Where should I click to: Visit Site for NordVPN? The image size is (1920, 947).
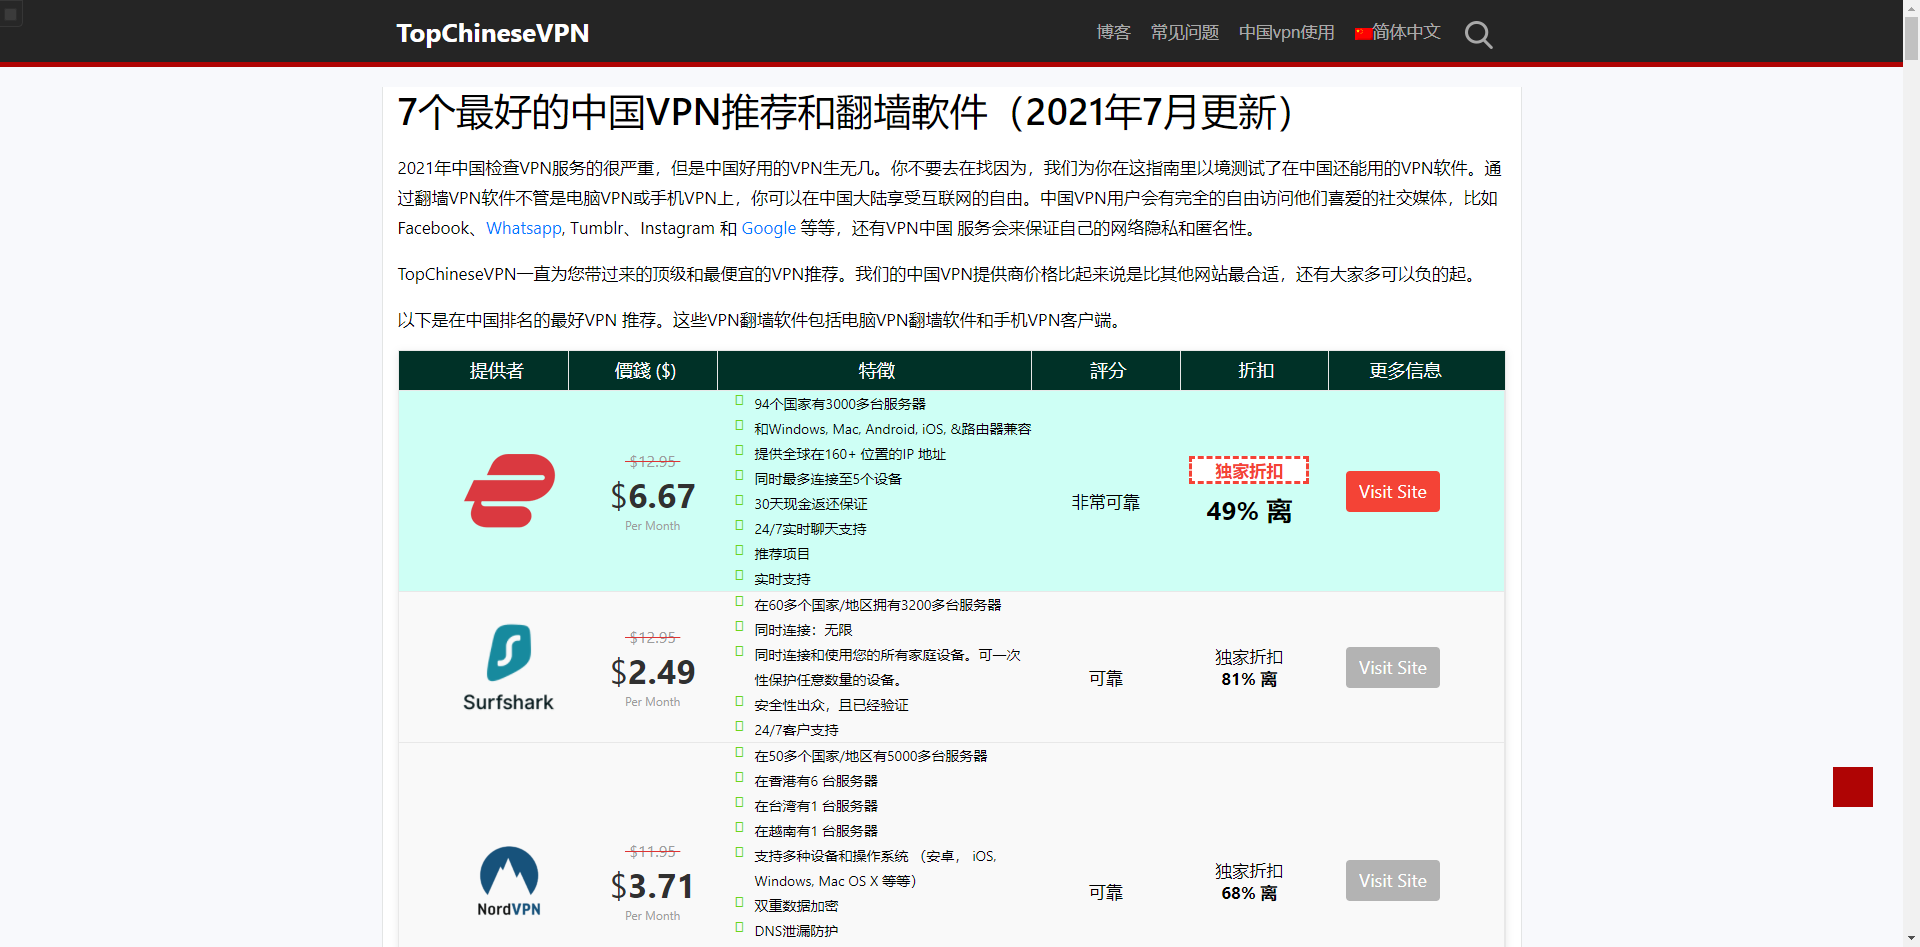pyautogui.click(x=1392, y=881)
